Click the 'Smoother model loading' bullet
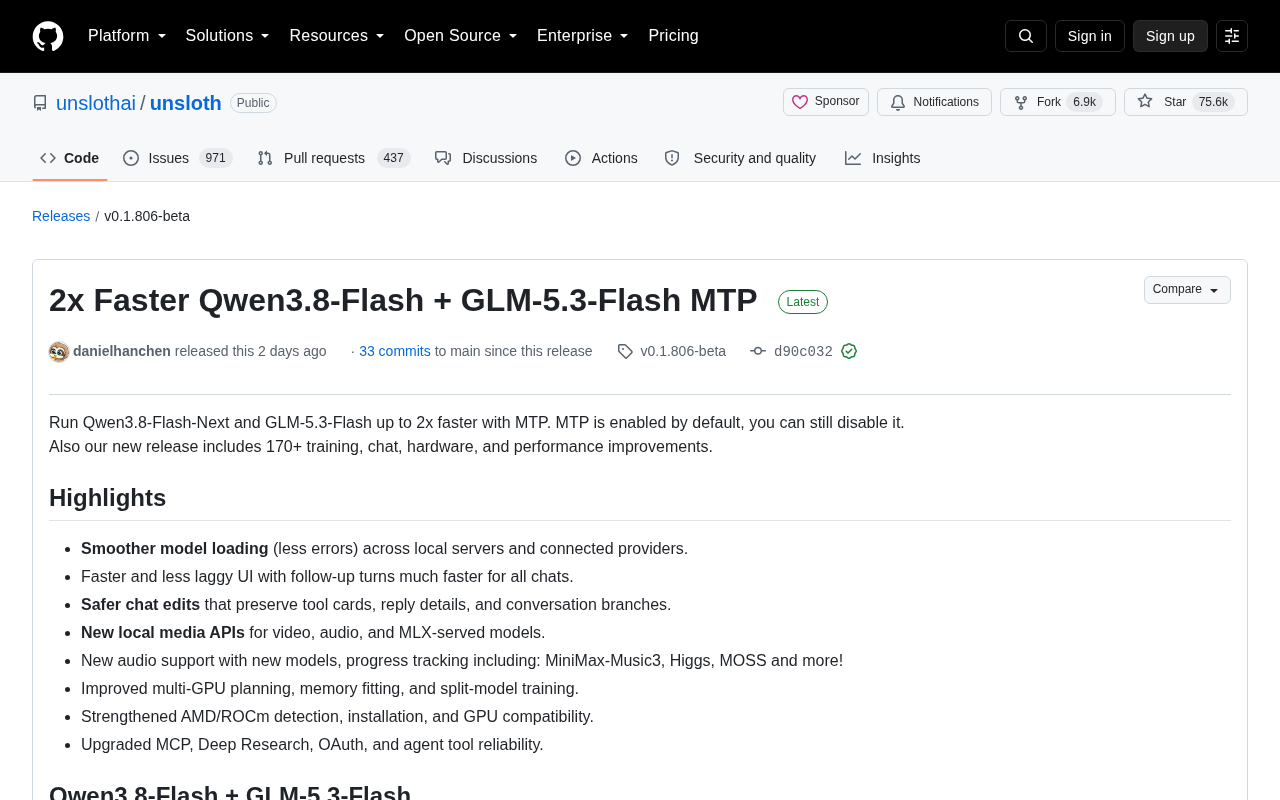Image resolution: width=1280 pixels, height=800 pixels. [x=384, y=548]
